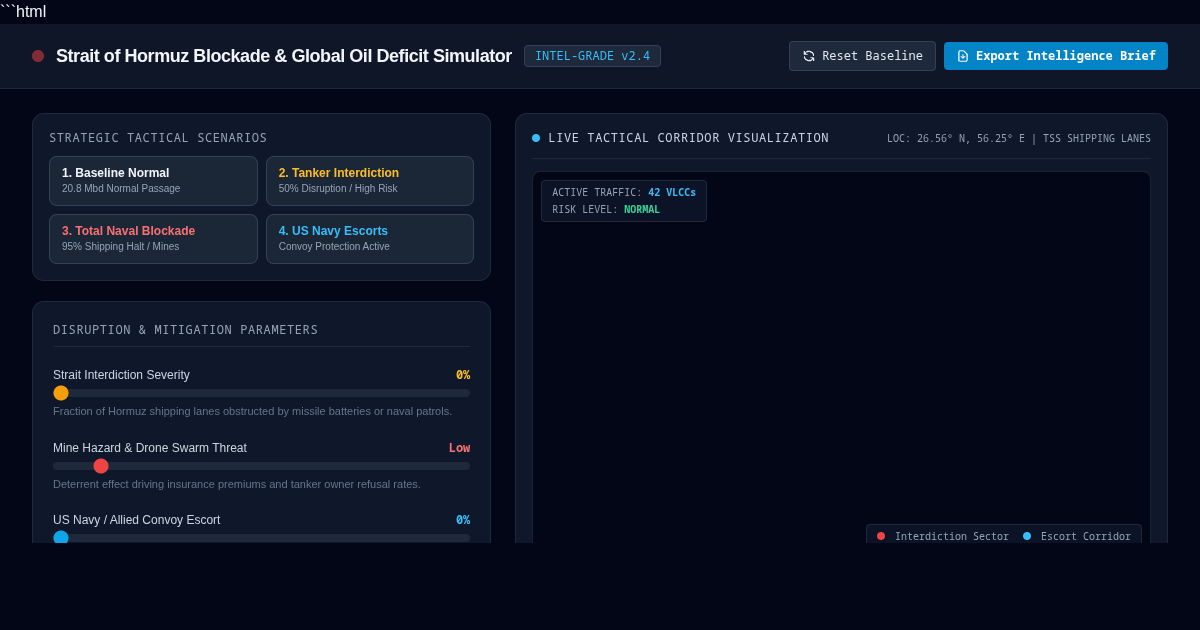Click the US Navy / Allied Convoy Escort label
1200x630 pixels.
(x=136, y=520)
